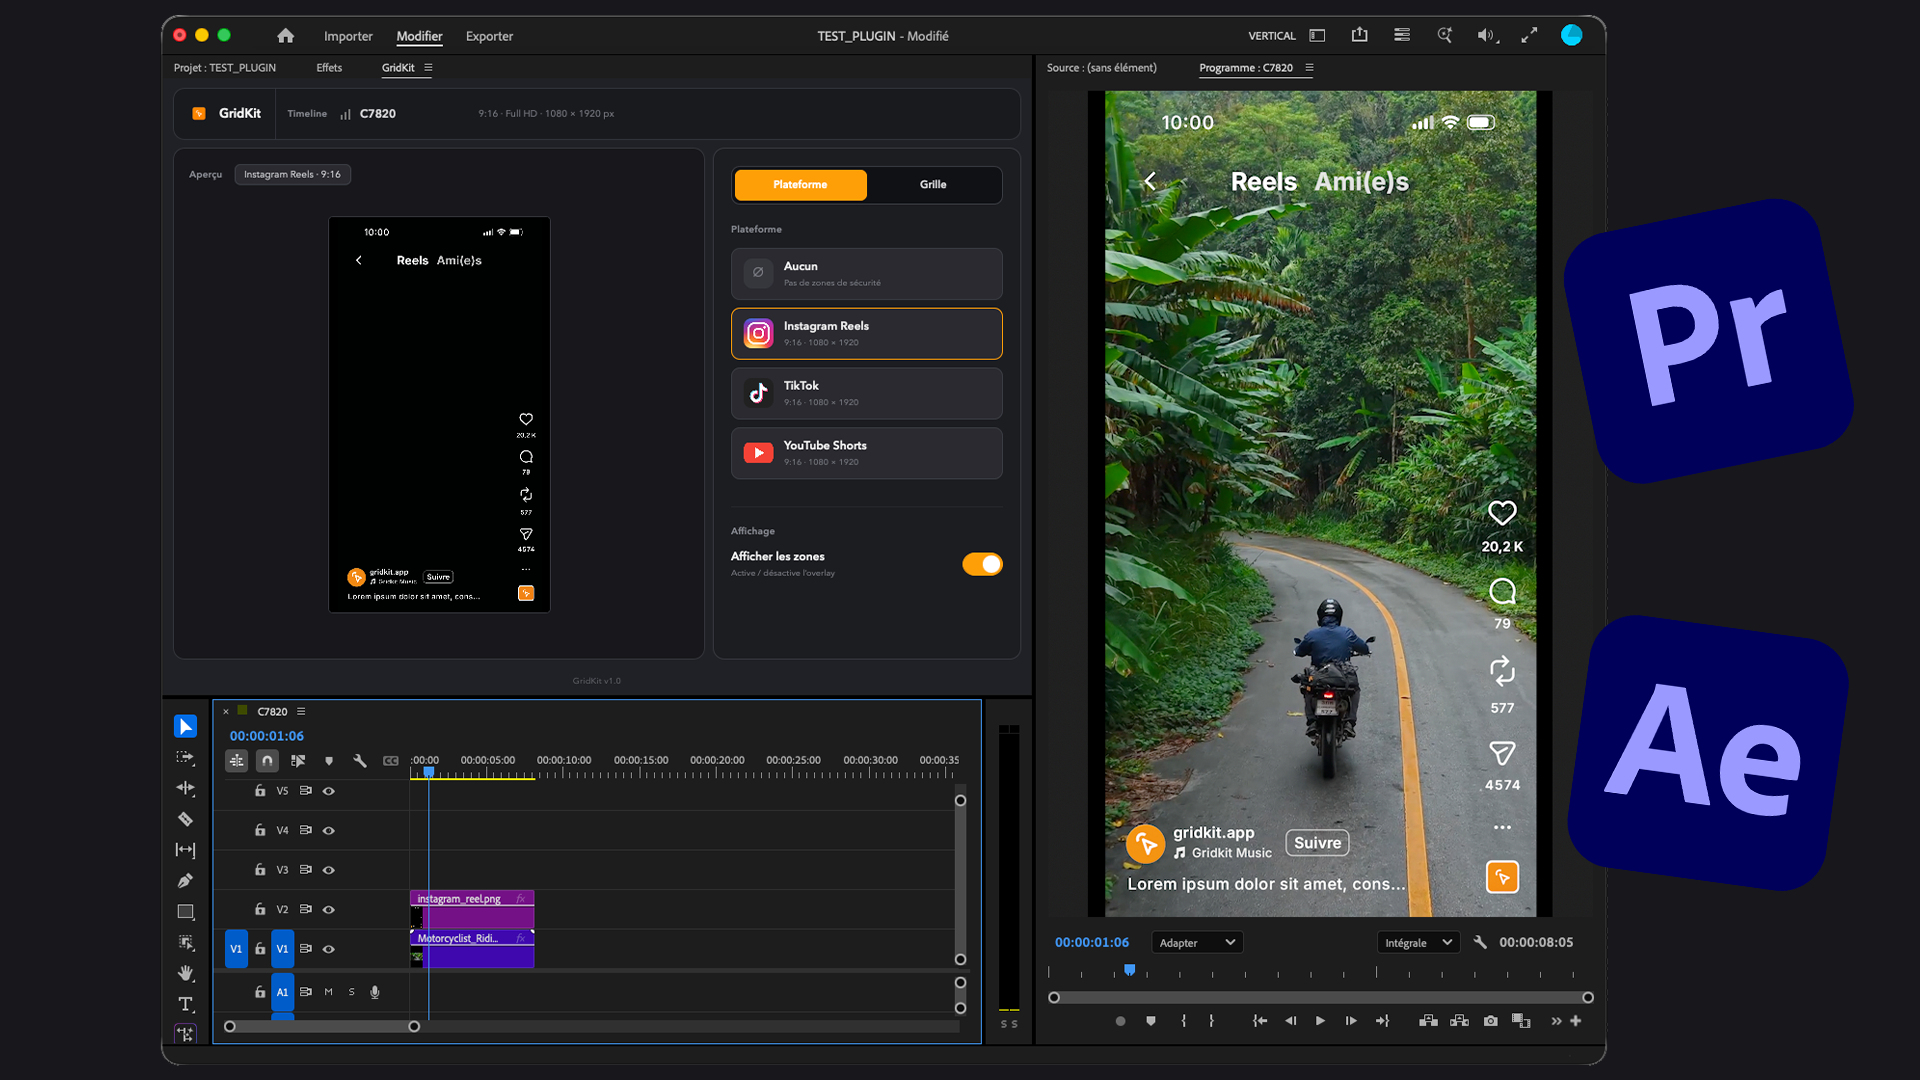Open the Programme C7820 panel menu
The image size is (1920, 1080).
1309,68
